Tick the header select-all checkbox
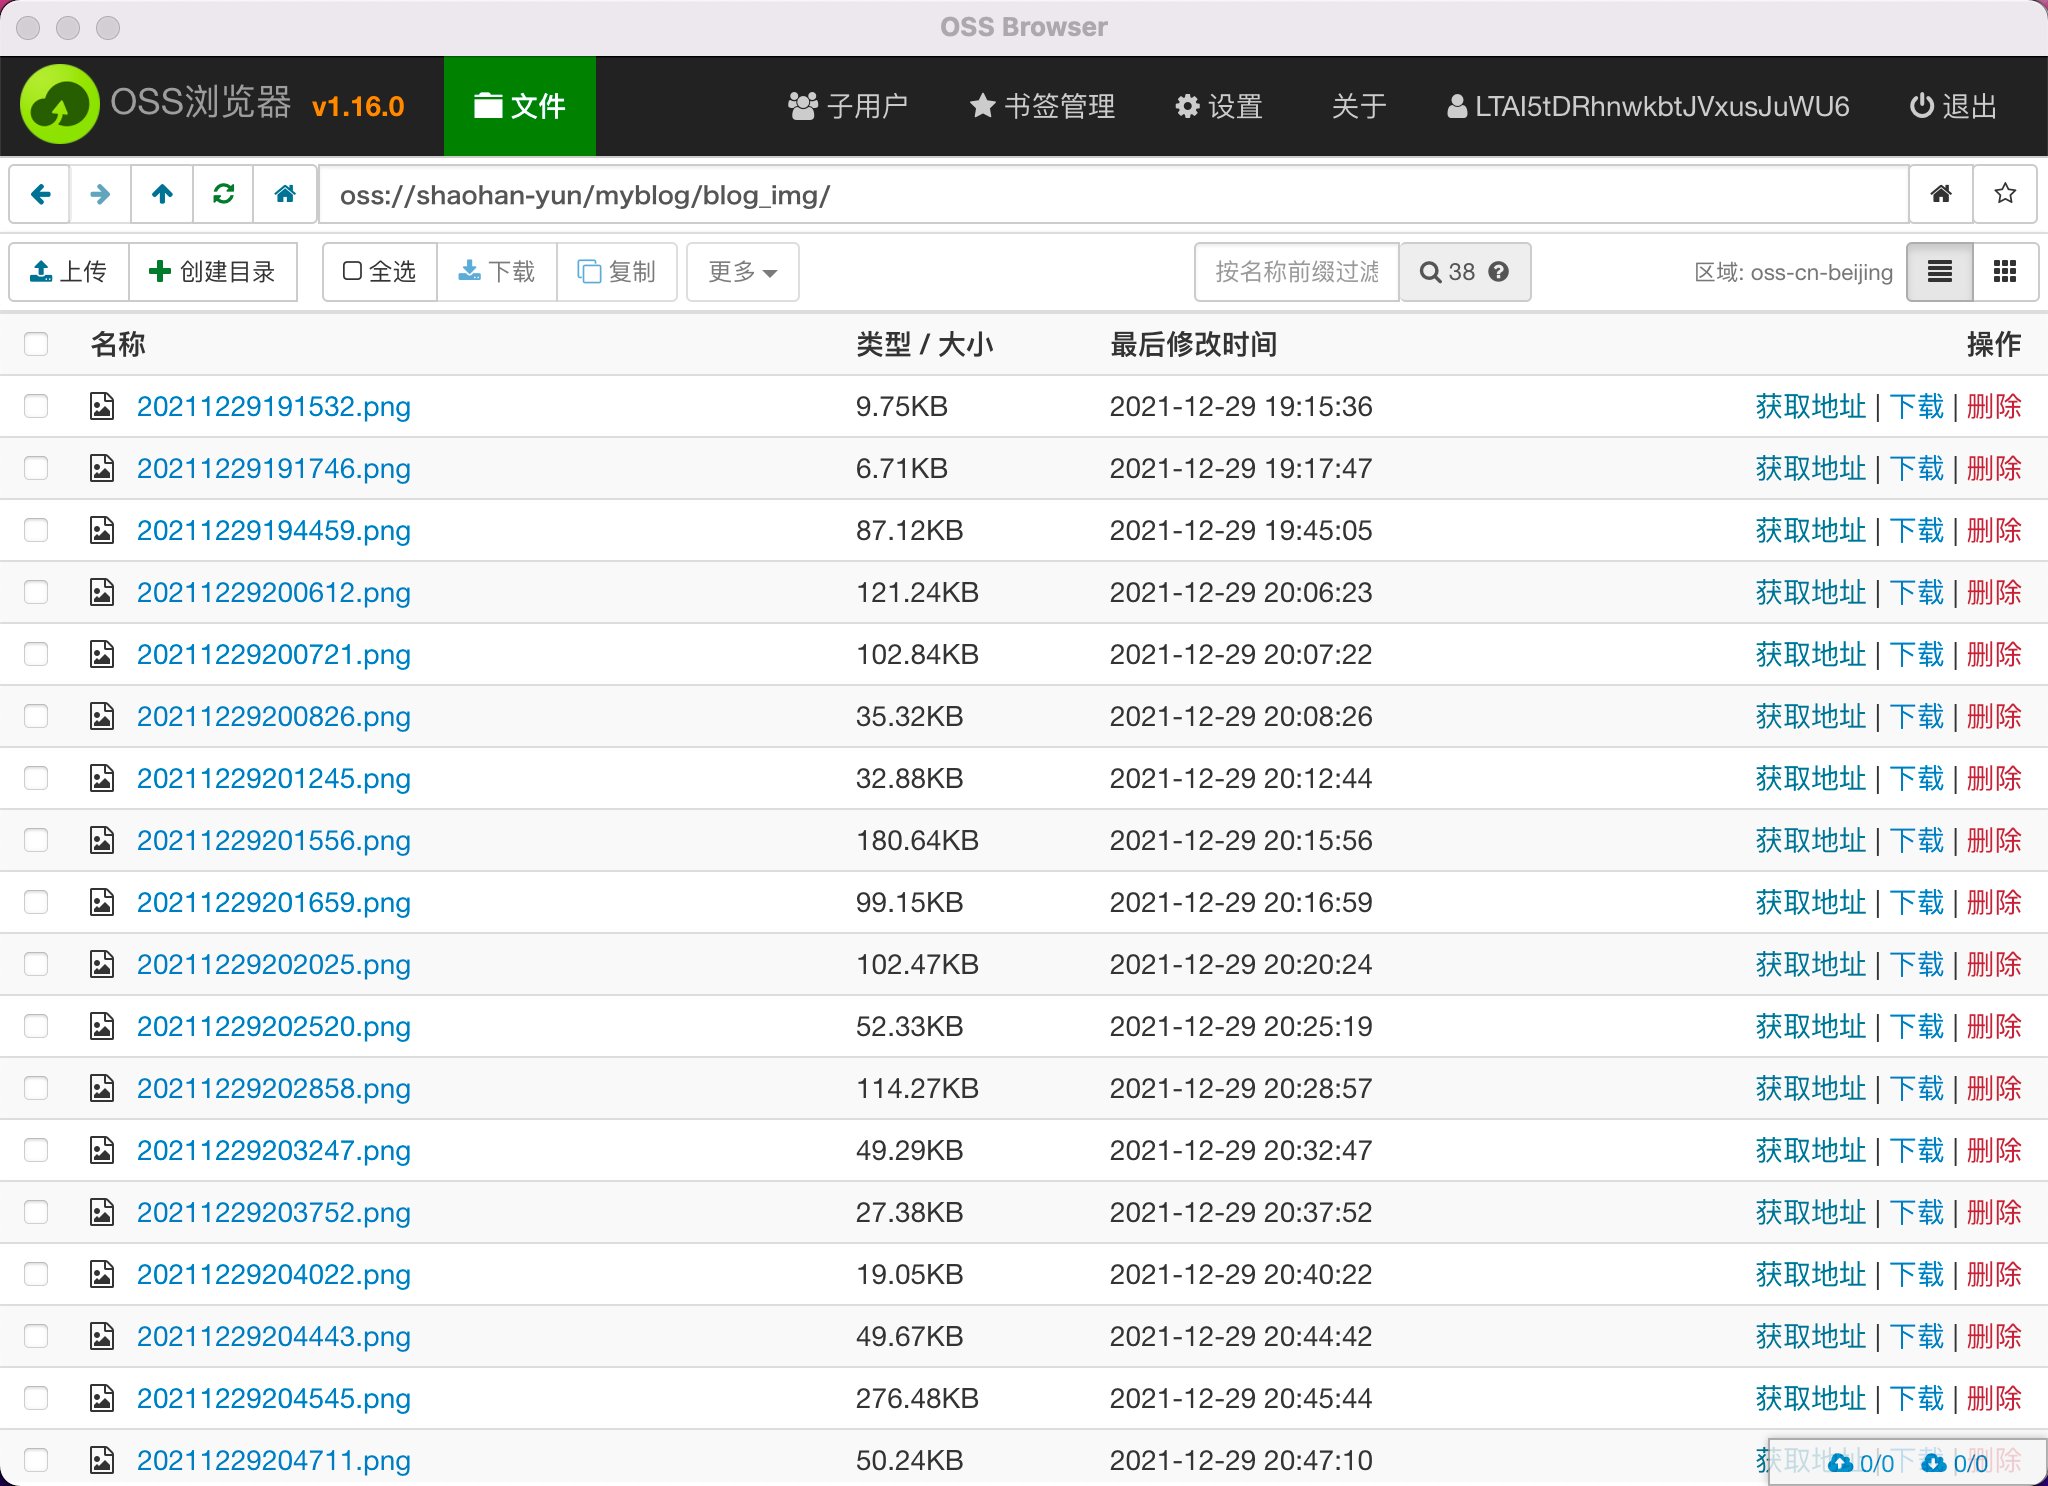 36,344
